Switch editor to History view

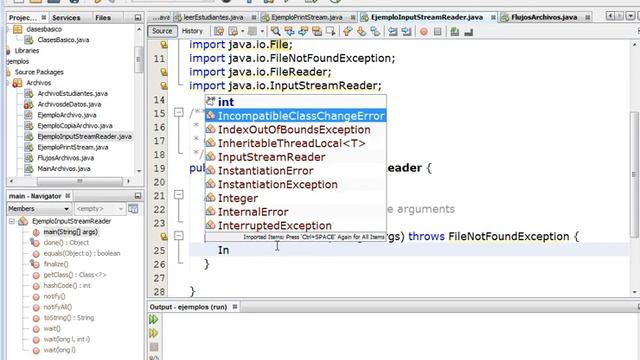pyautogui.click(x=192, y=31)
